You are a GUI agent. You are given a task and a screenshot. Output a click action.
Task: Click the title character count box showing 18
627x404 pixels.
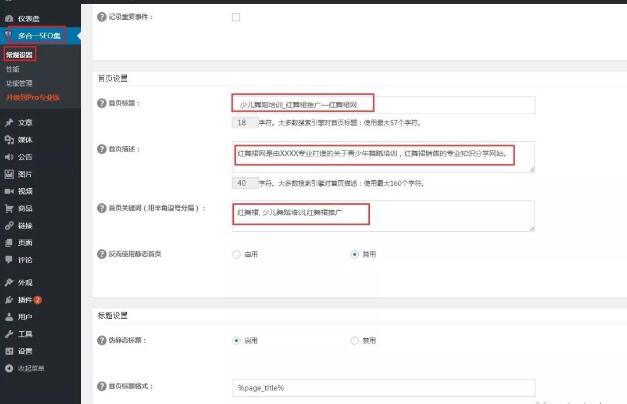(245, 122)
